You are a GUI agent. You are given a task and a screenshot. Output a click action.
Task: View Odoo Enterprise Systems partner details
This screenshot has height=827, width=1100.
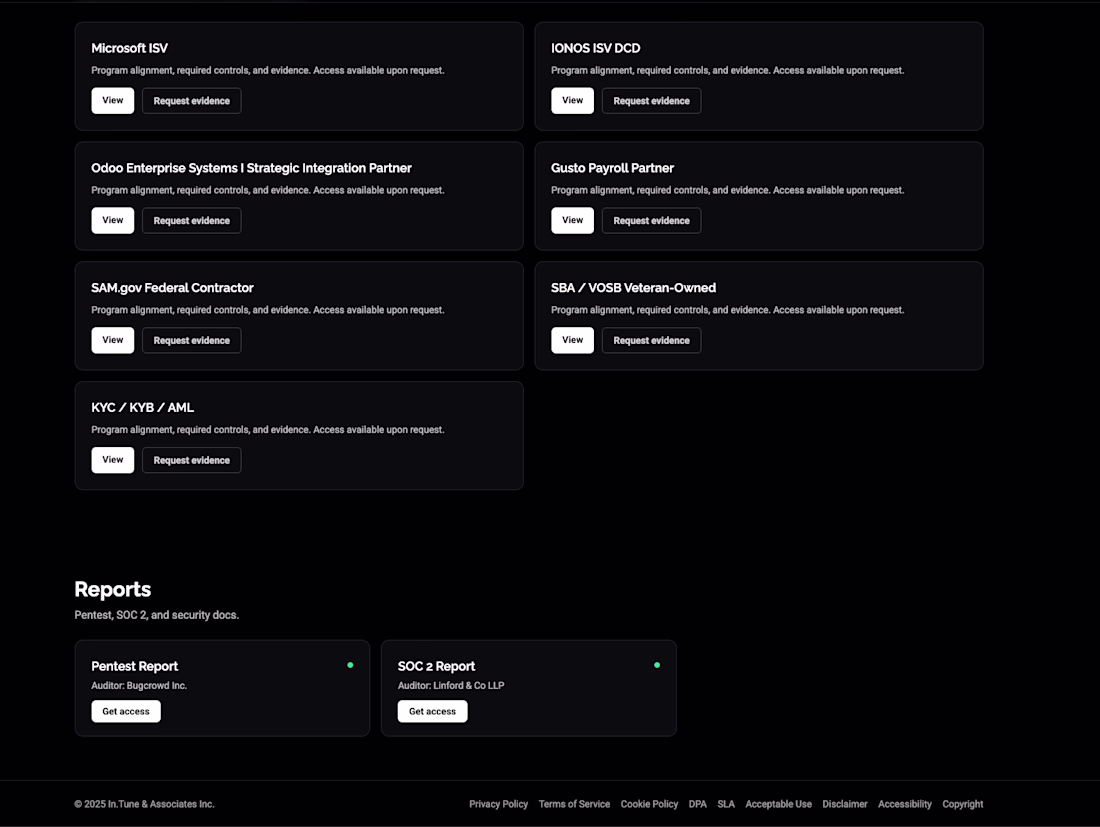(x=113, y=221)
